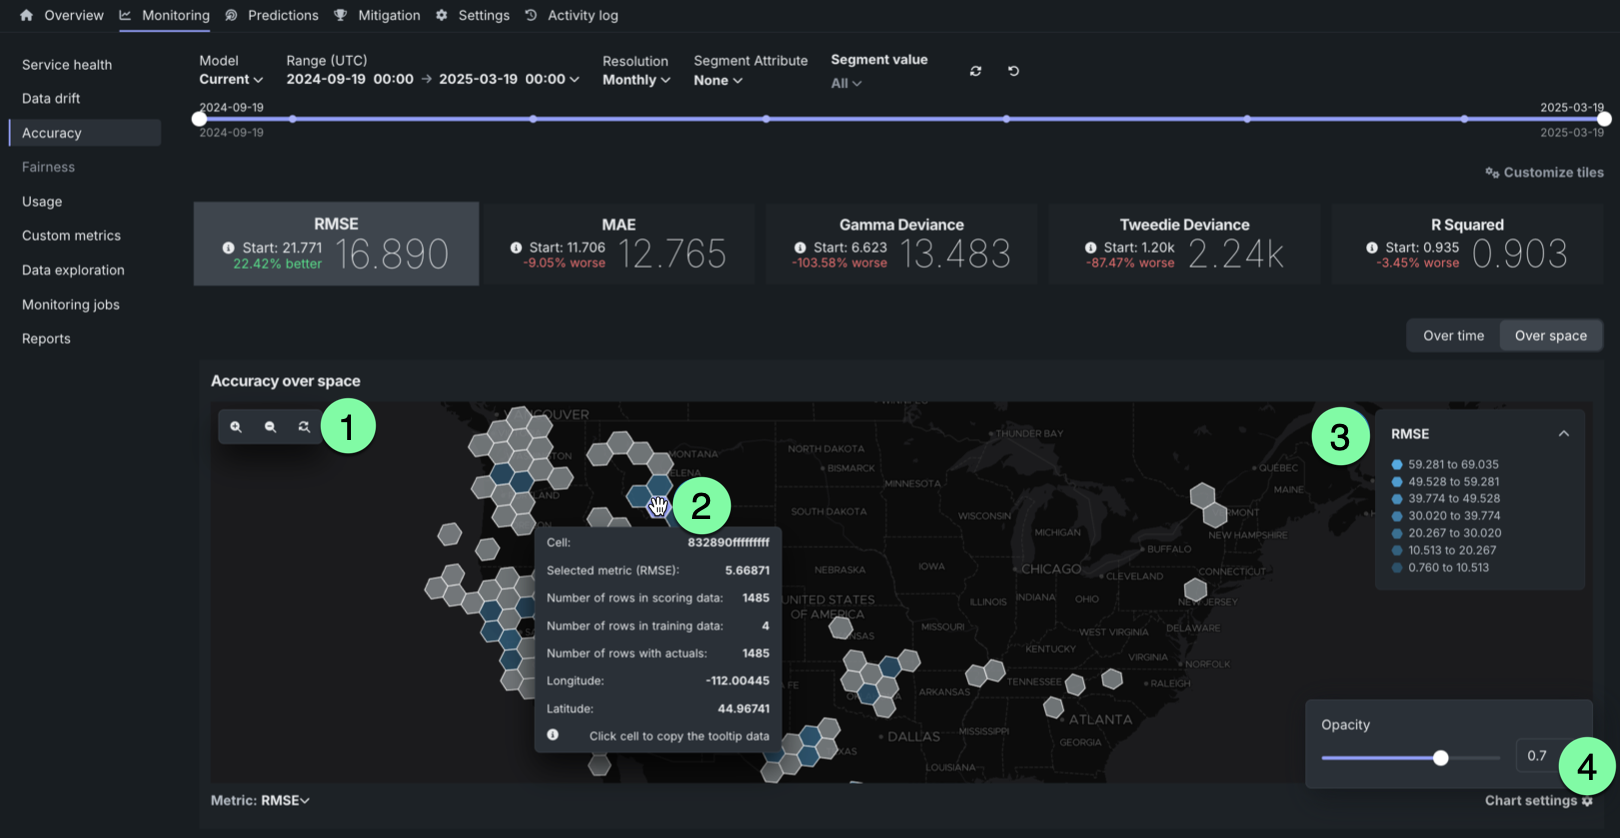Viewport: 1620px width, 838px height.
Task: Zoom out on the accuracy map
Action: coord(270,427)
